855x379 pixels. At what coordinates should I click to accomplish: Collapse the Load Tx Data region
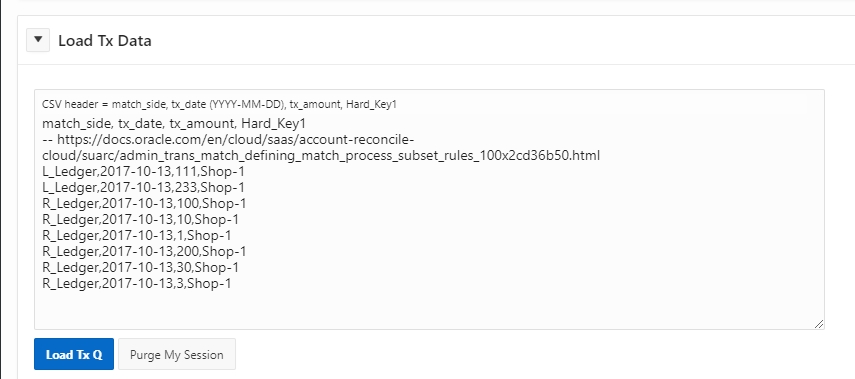pos(38,40)
